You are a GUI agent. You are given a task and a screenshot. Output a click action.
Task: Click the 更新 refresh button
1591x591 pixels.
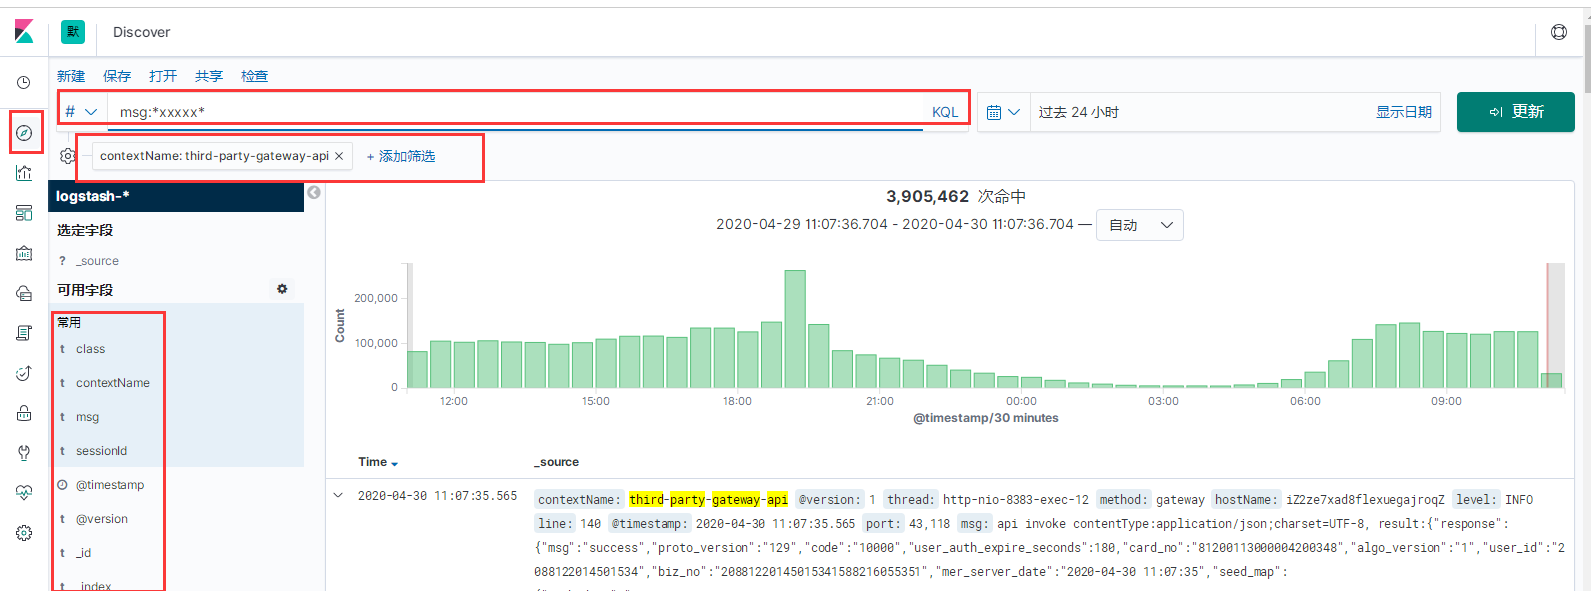(x=1515, y=112)
